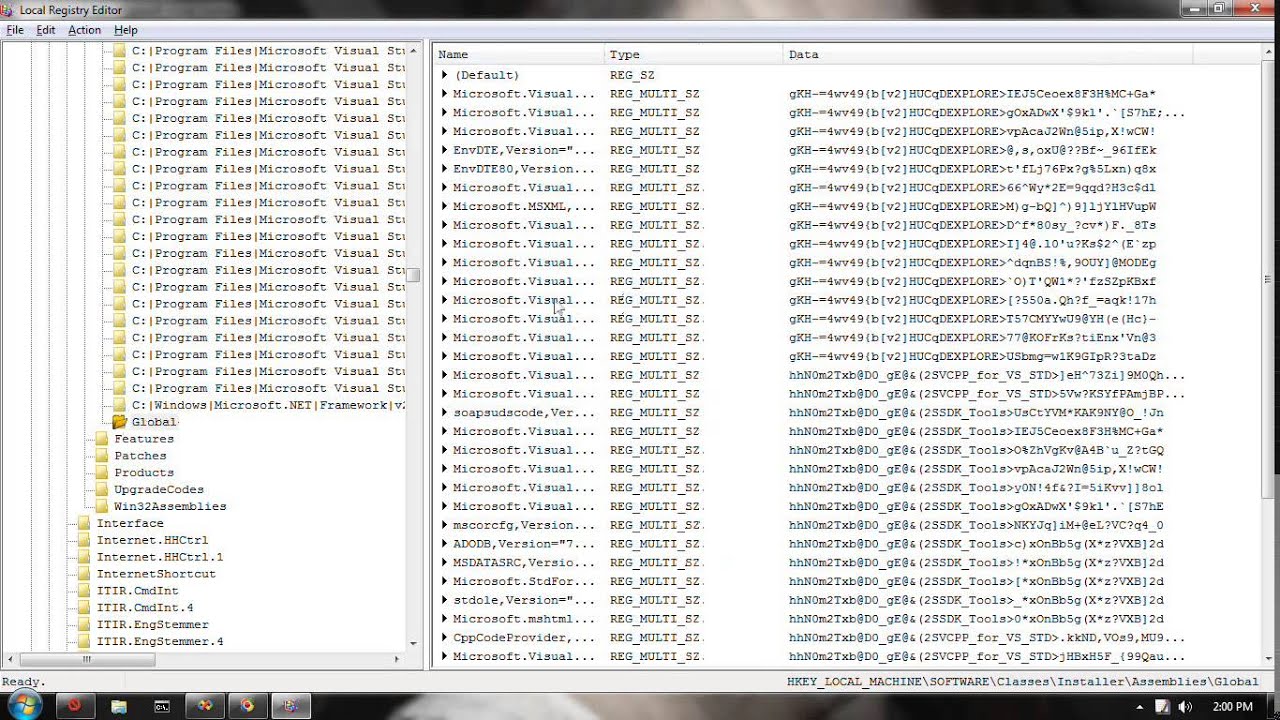
Task: Click the Features folder icon
Action: (x=102, y=439)
